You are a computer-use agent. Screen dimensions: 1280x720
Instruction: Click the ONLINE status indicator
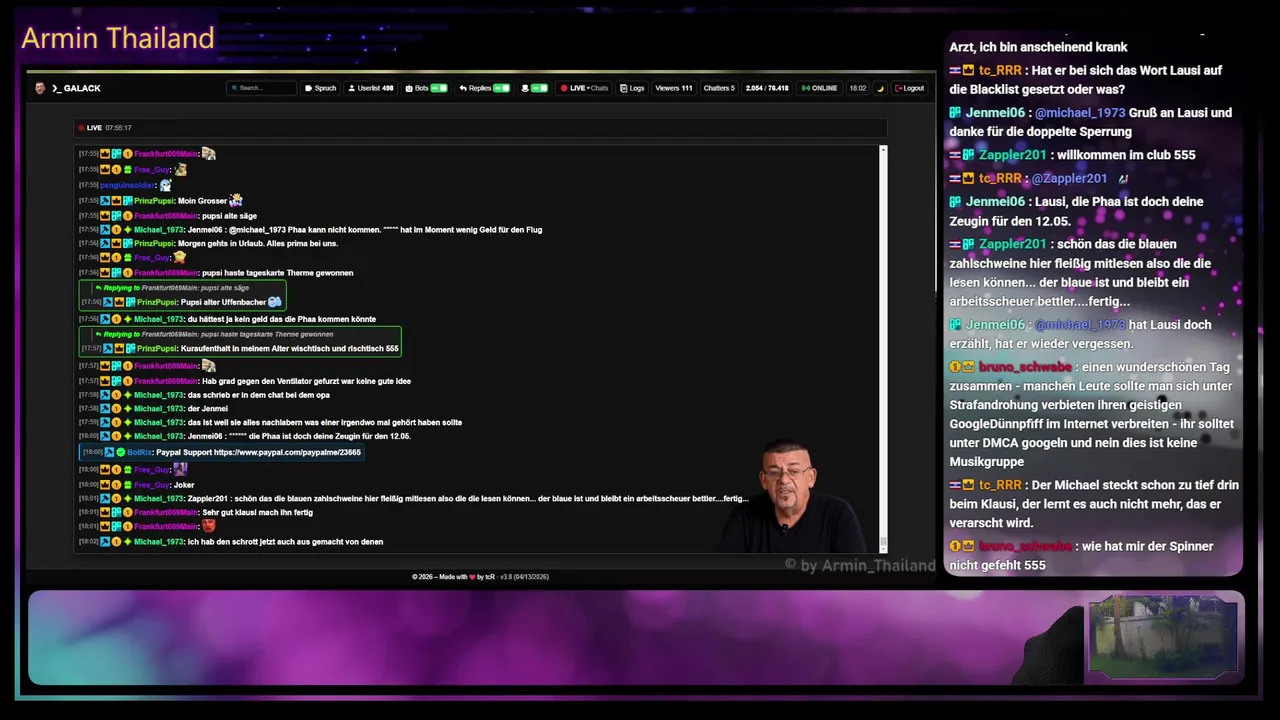[x=820, y=88]
